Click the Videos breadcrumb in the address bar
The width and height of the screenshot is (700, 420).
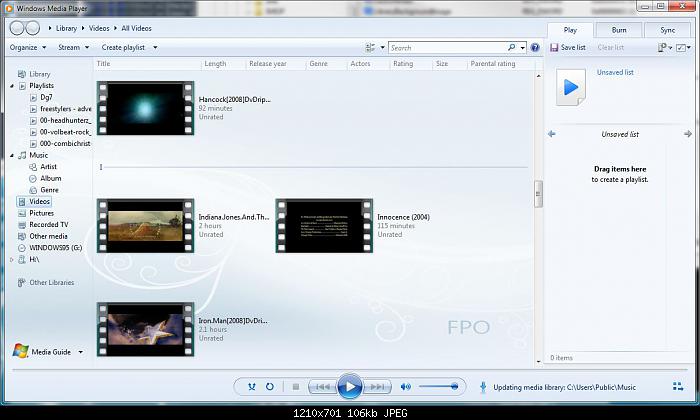pos(99,28)
